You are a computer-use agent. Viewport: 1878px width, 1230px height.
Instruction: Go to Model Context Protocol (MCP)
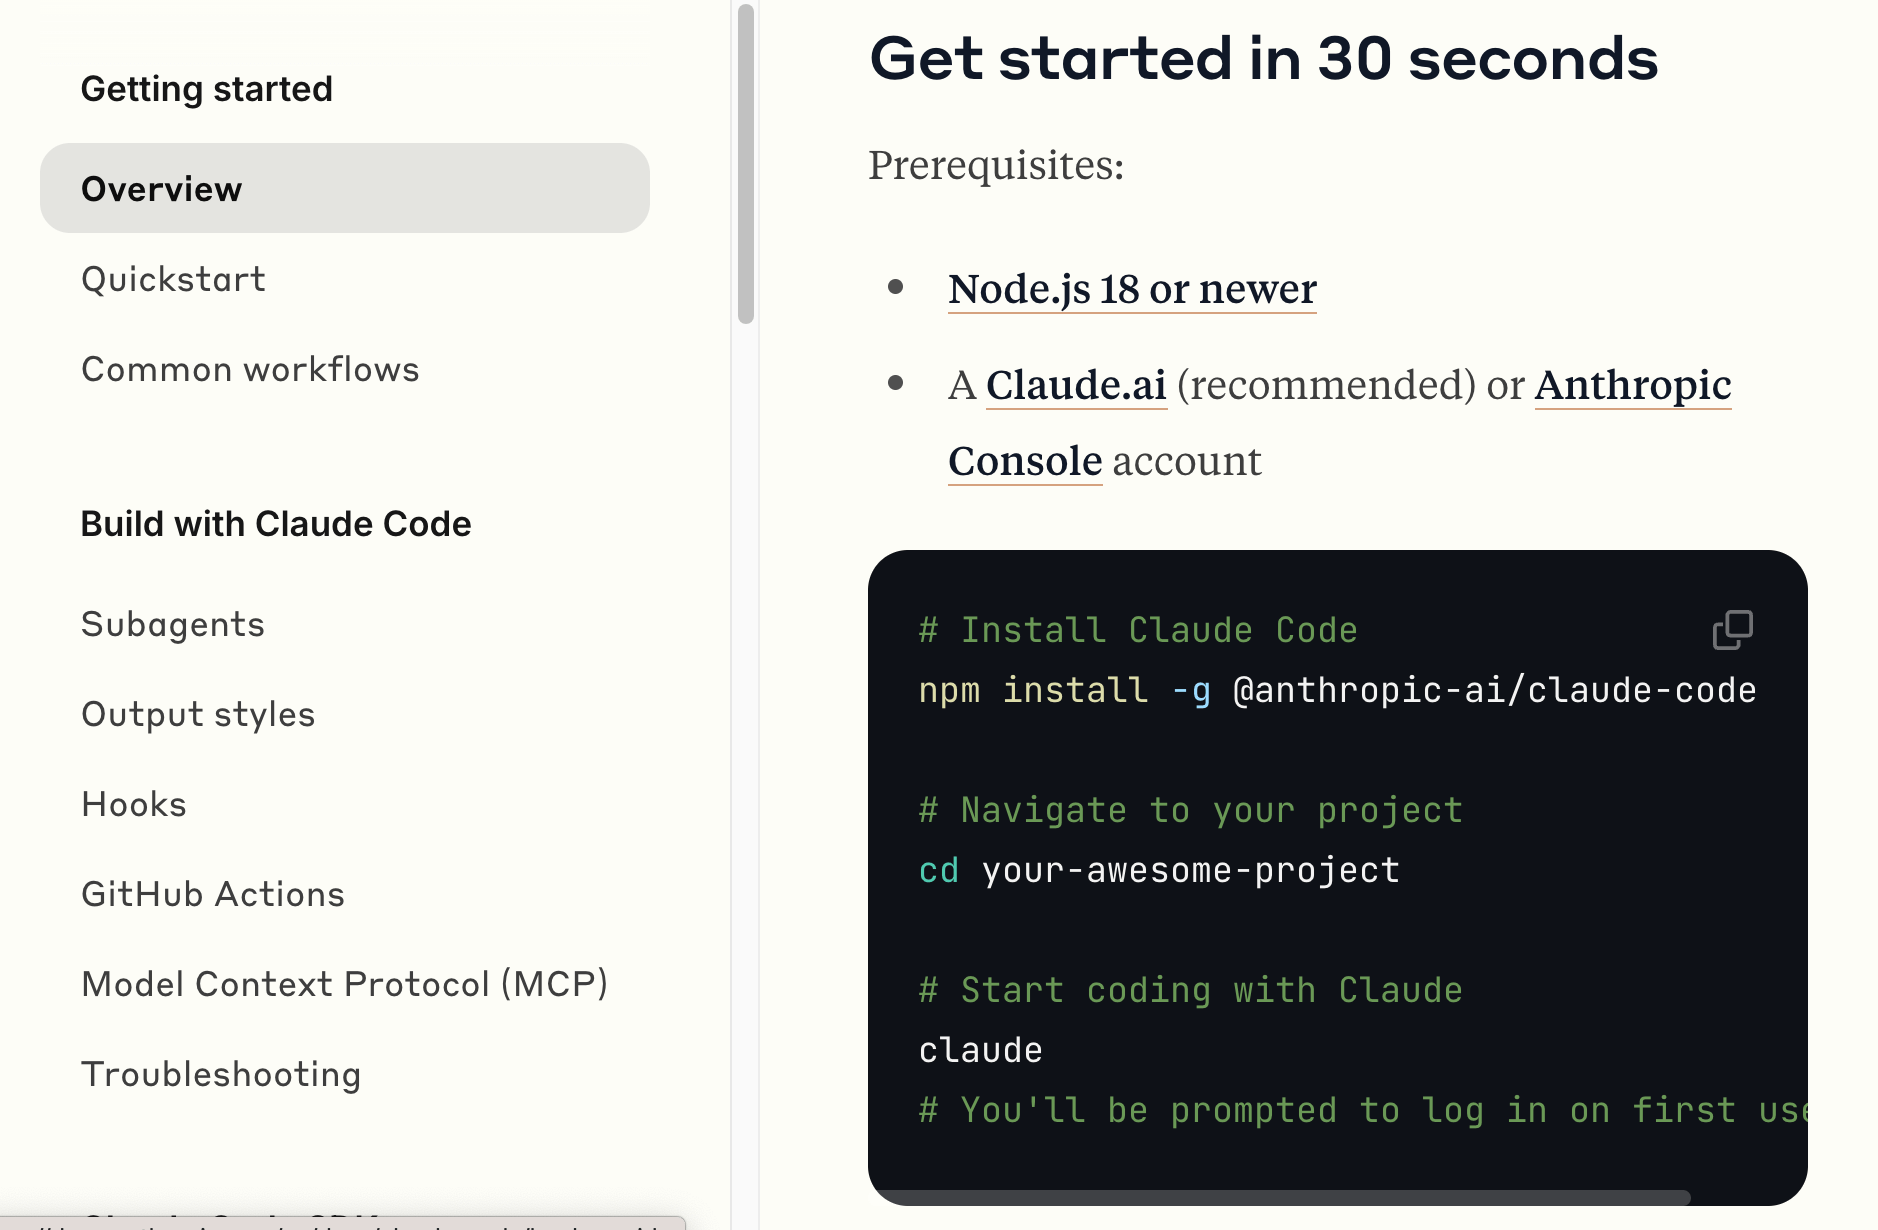(x=345, y=984)
